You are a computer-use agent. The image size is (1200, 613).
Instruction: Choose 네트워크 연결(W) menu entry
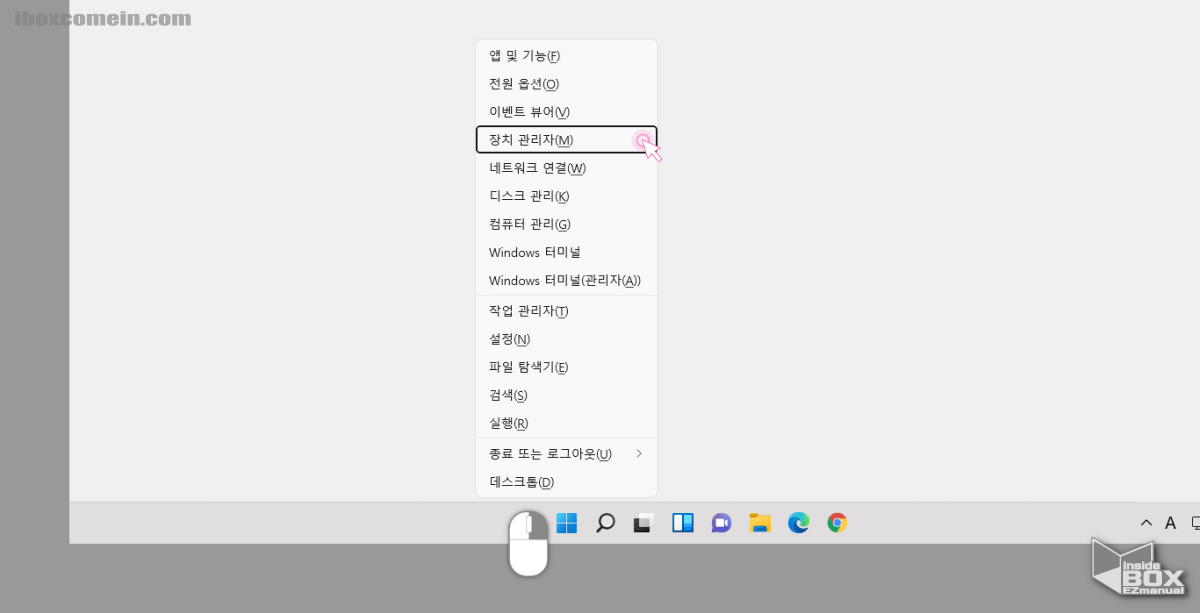click(566, 168)
